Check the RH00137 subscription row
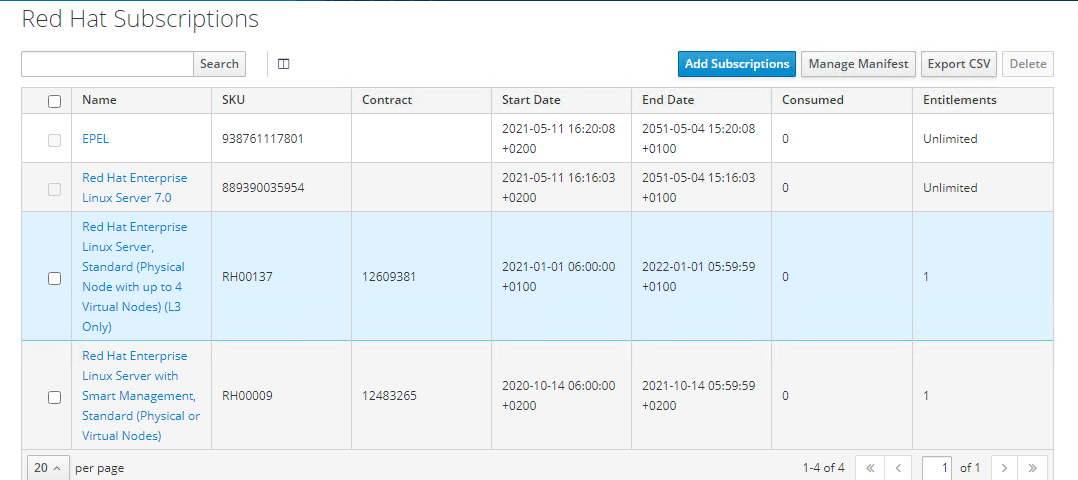 (54, 279)
